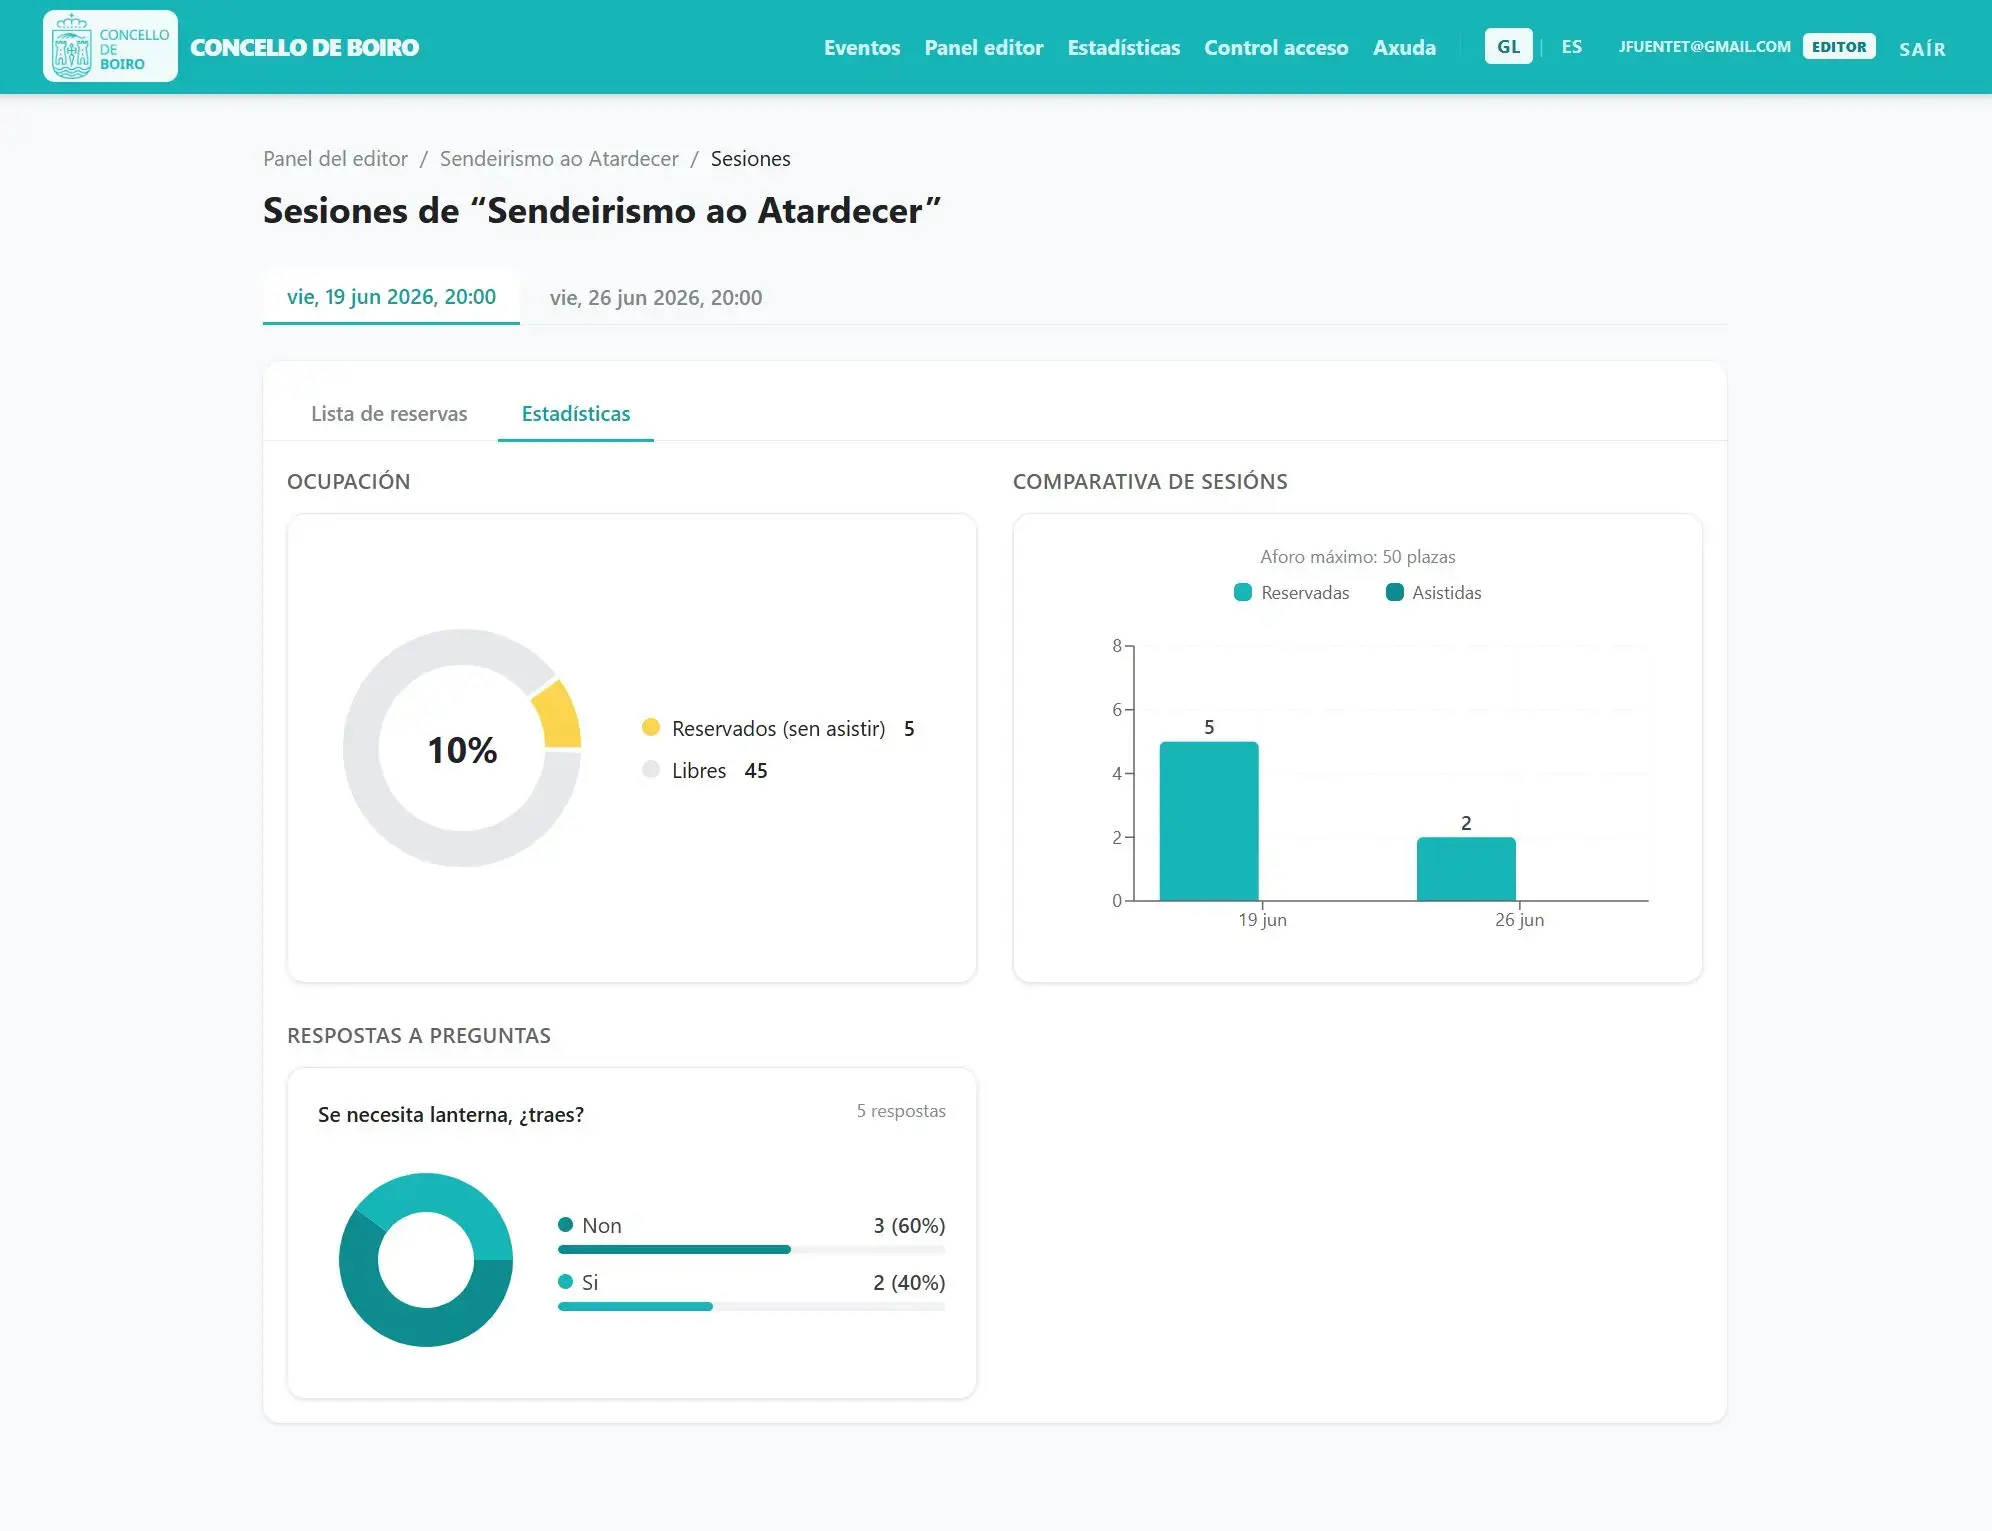Select the vie, 19 jun 2026 session tab
1992x1531 pixels.
pos(391,297)
